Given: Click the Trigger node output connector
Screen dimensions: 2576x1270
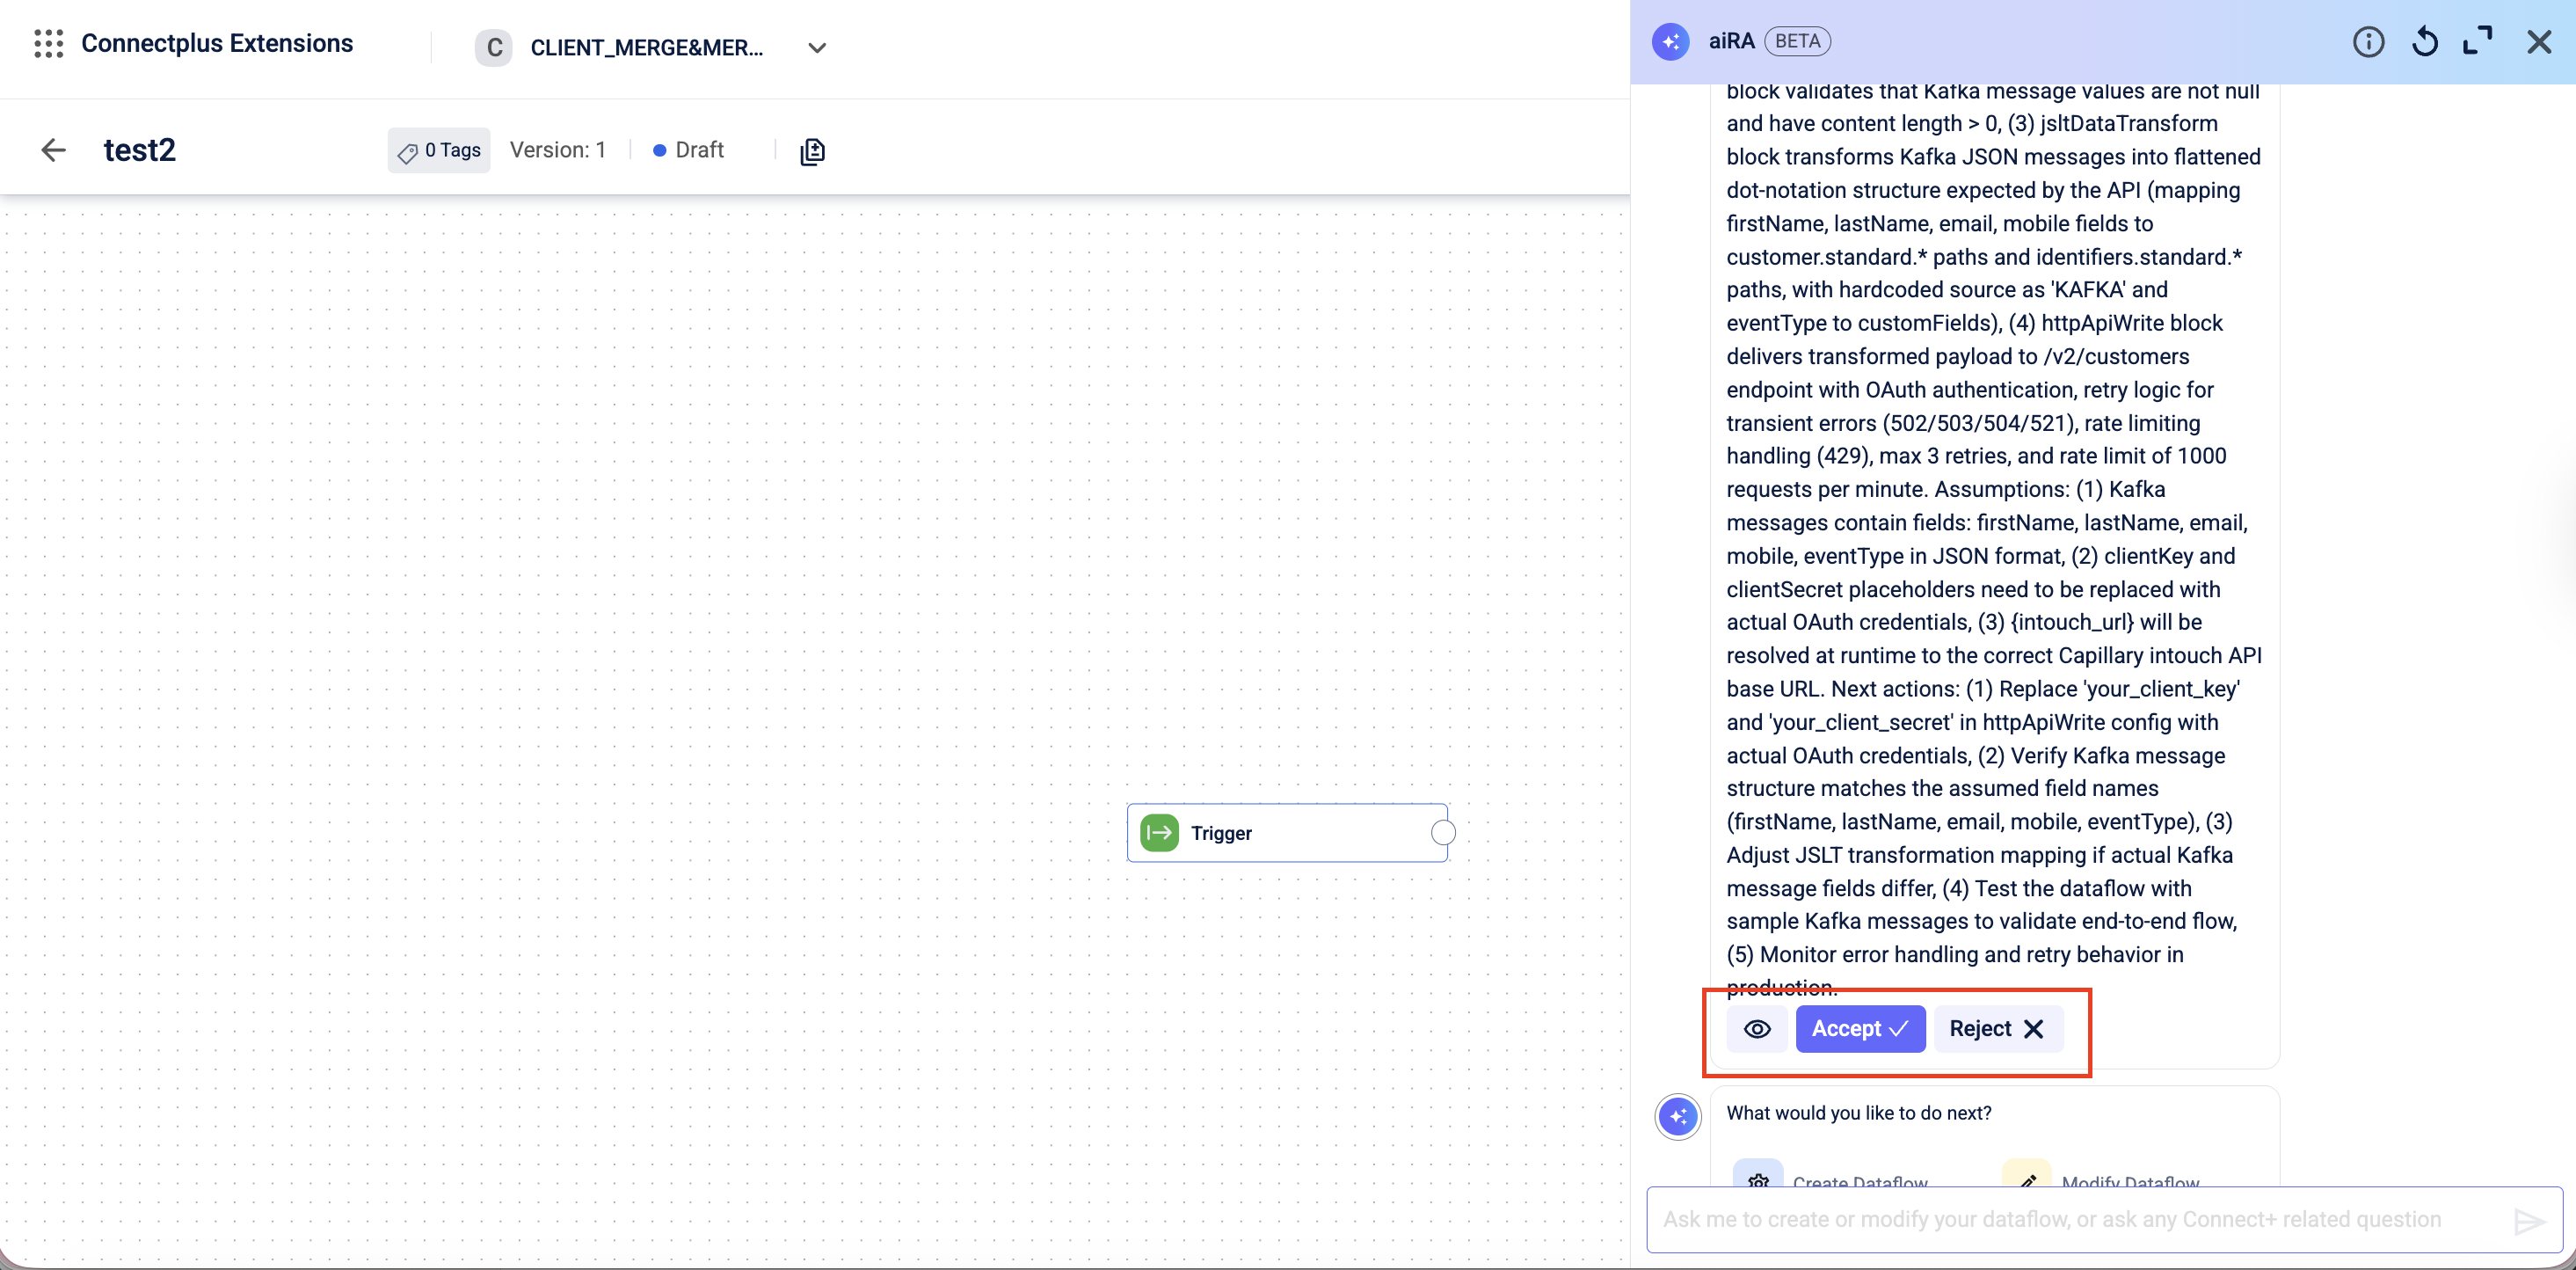Looking at the screenshot, I should point(1443,833).
